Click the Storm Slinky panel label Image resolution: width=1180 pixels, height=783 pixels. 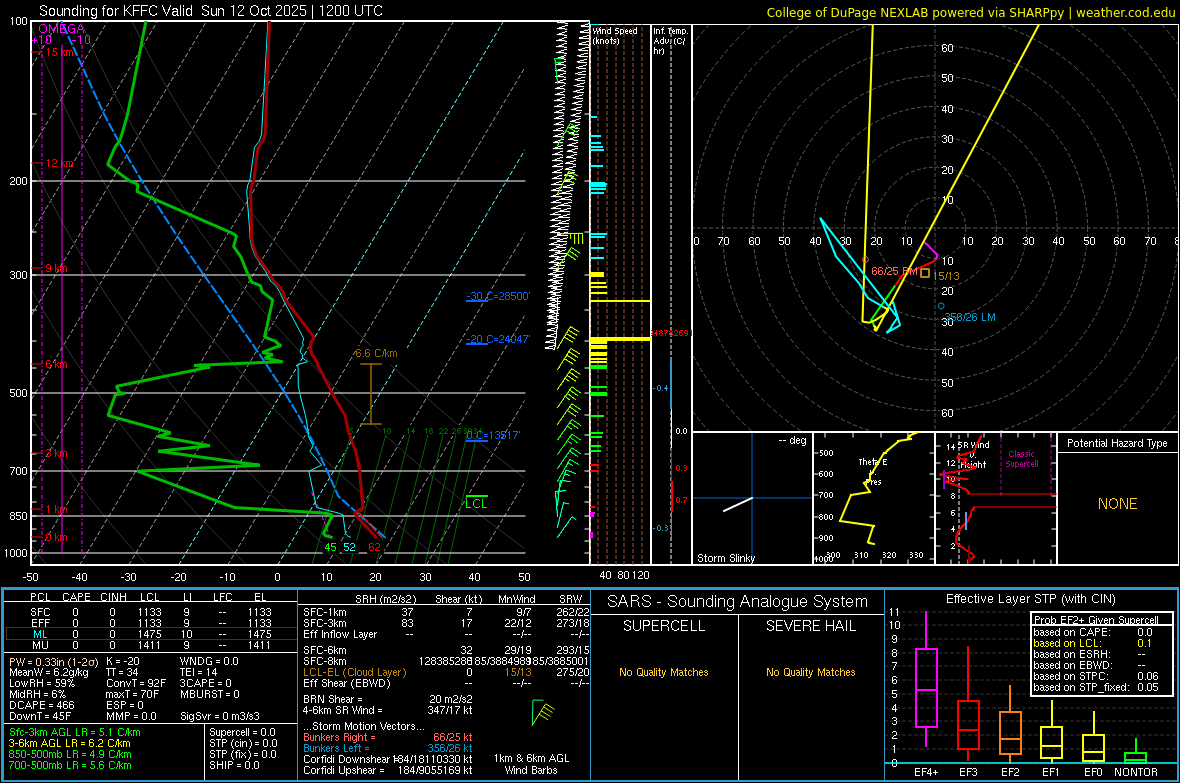click(x=726, y=558)
